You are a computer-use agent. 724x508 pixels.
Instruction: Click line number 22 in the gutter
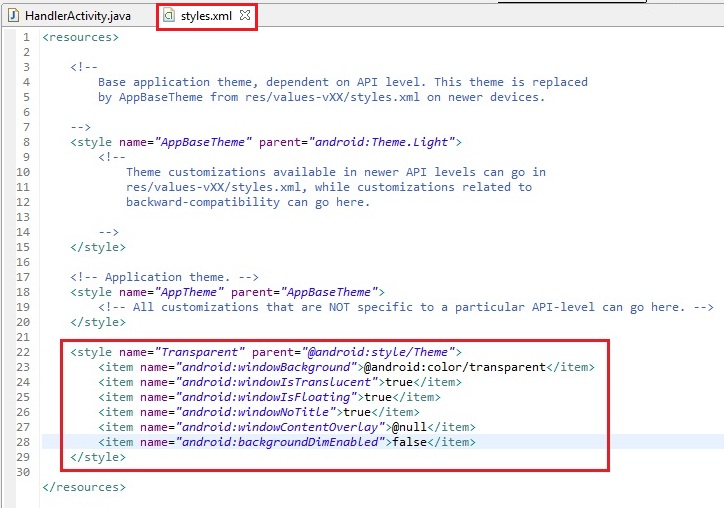pyautogui.click(x=23, y=352)
